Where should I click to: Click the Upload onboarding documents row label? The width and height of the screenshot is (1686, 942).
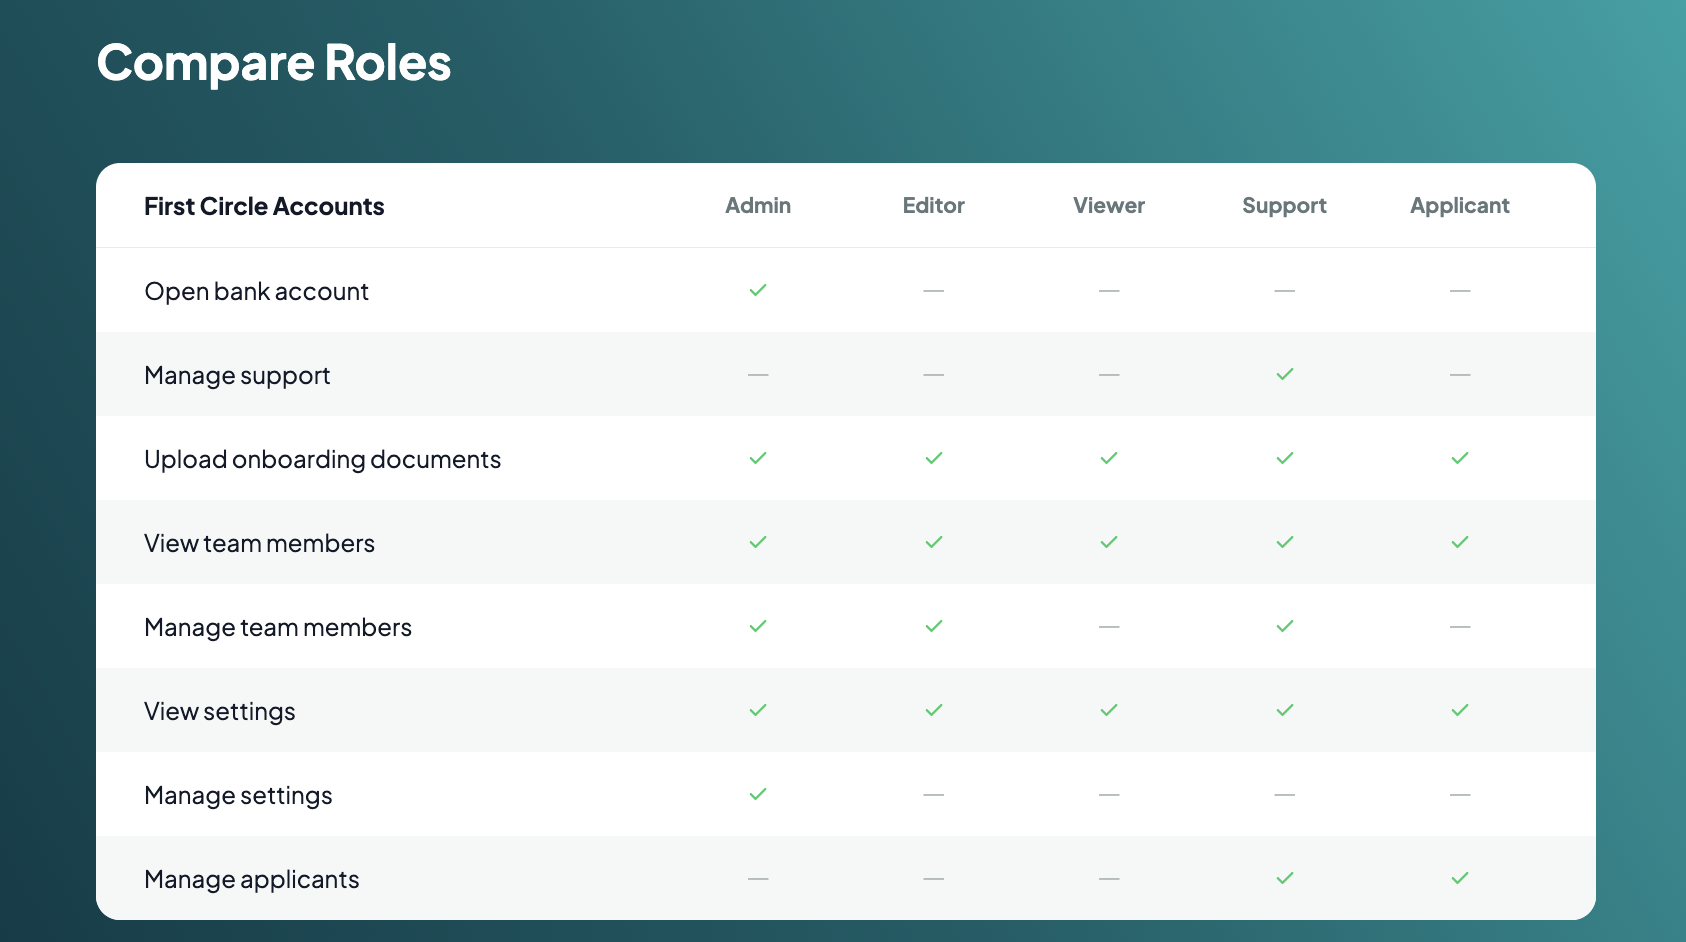pos(322,459)
